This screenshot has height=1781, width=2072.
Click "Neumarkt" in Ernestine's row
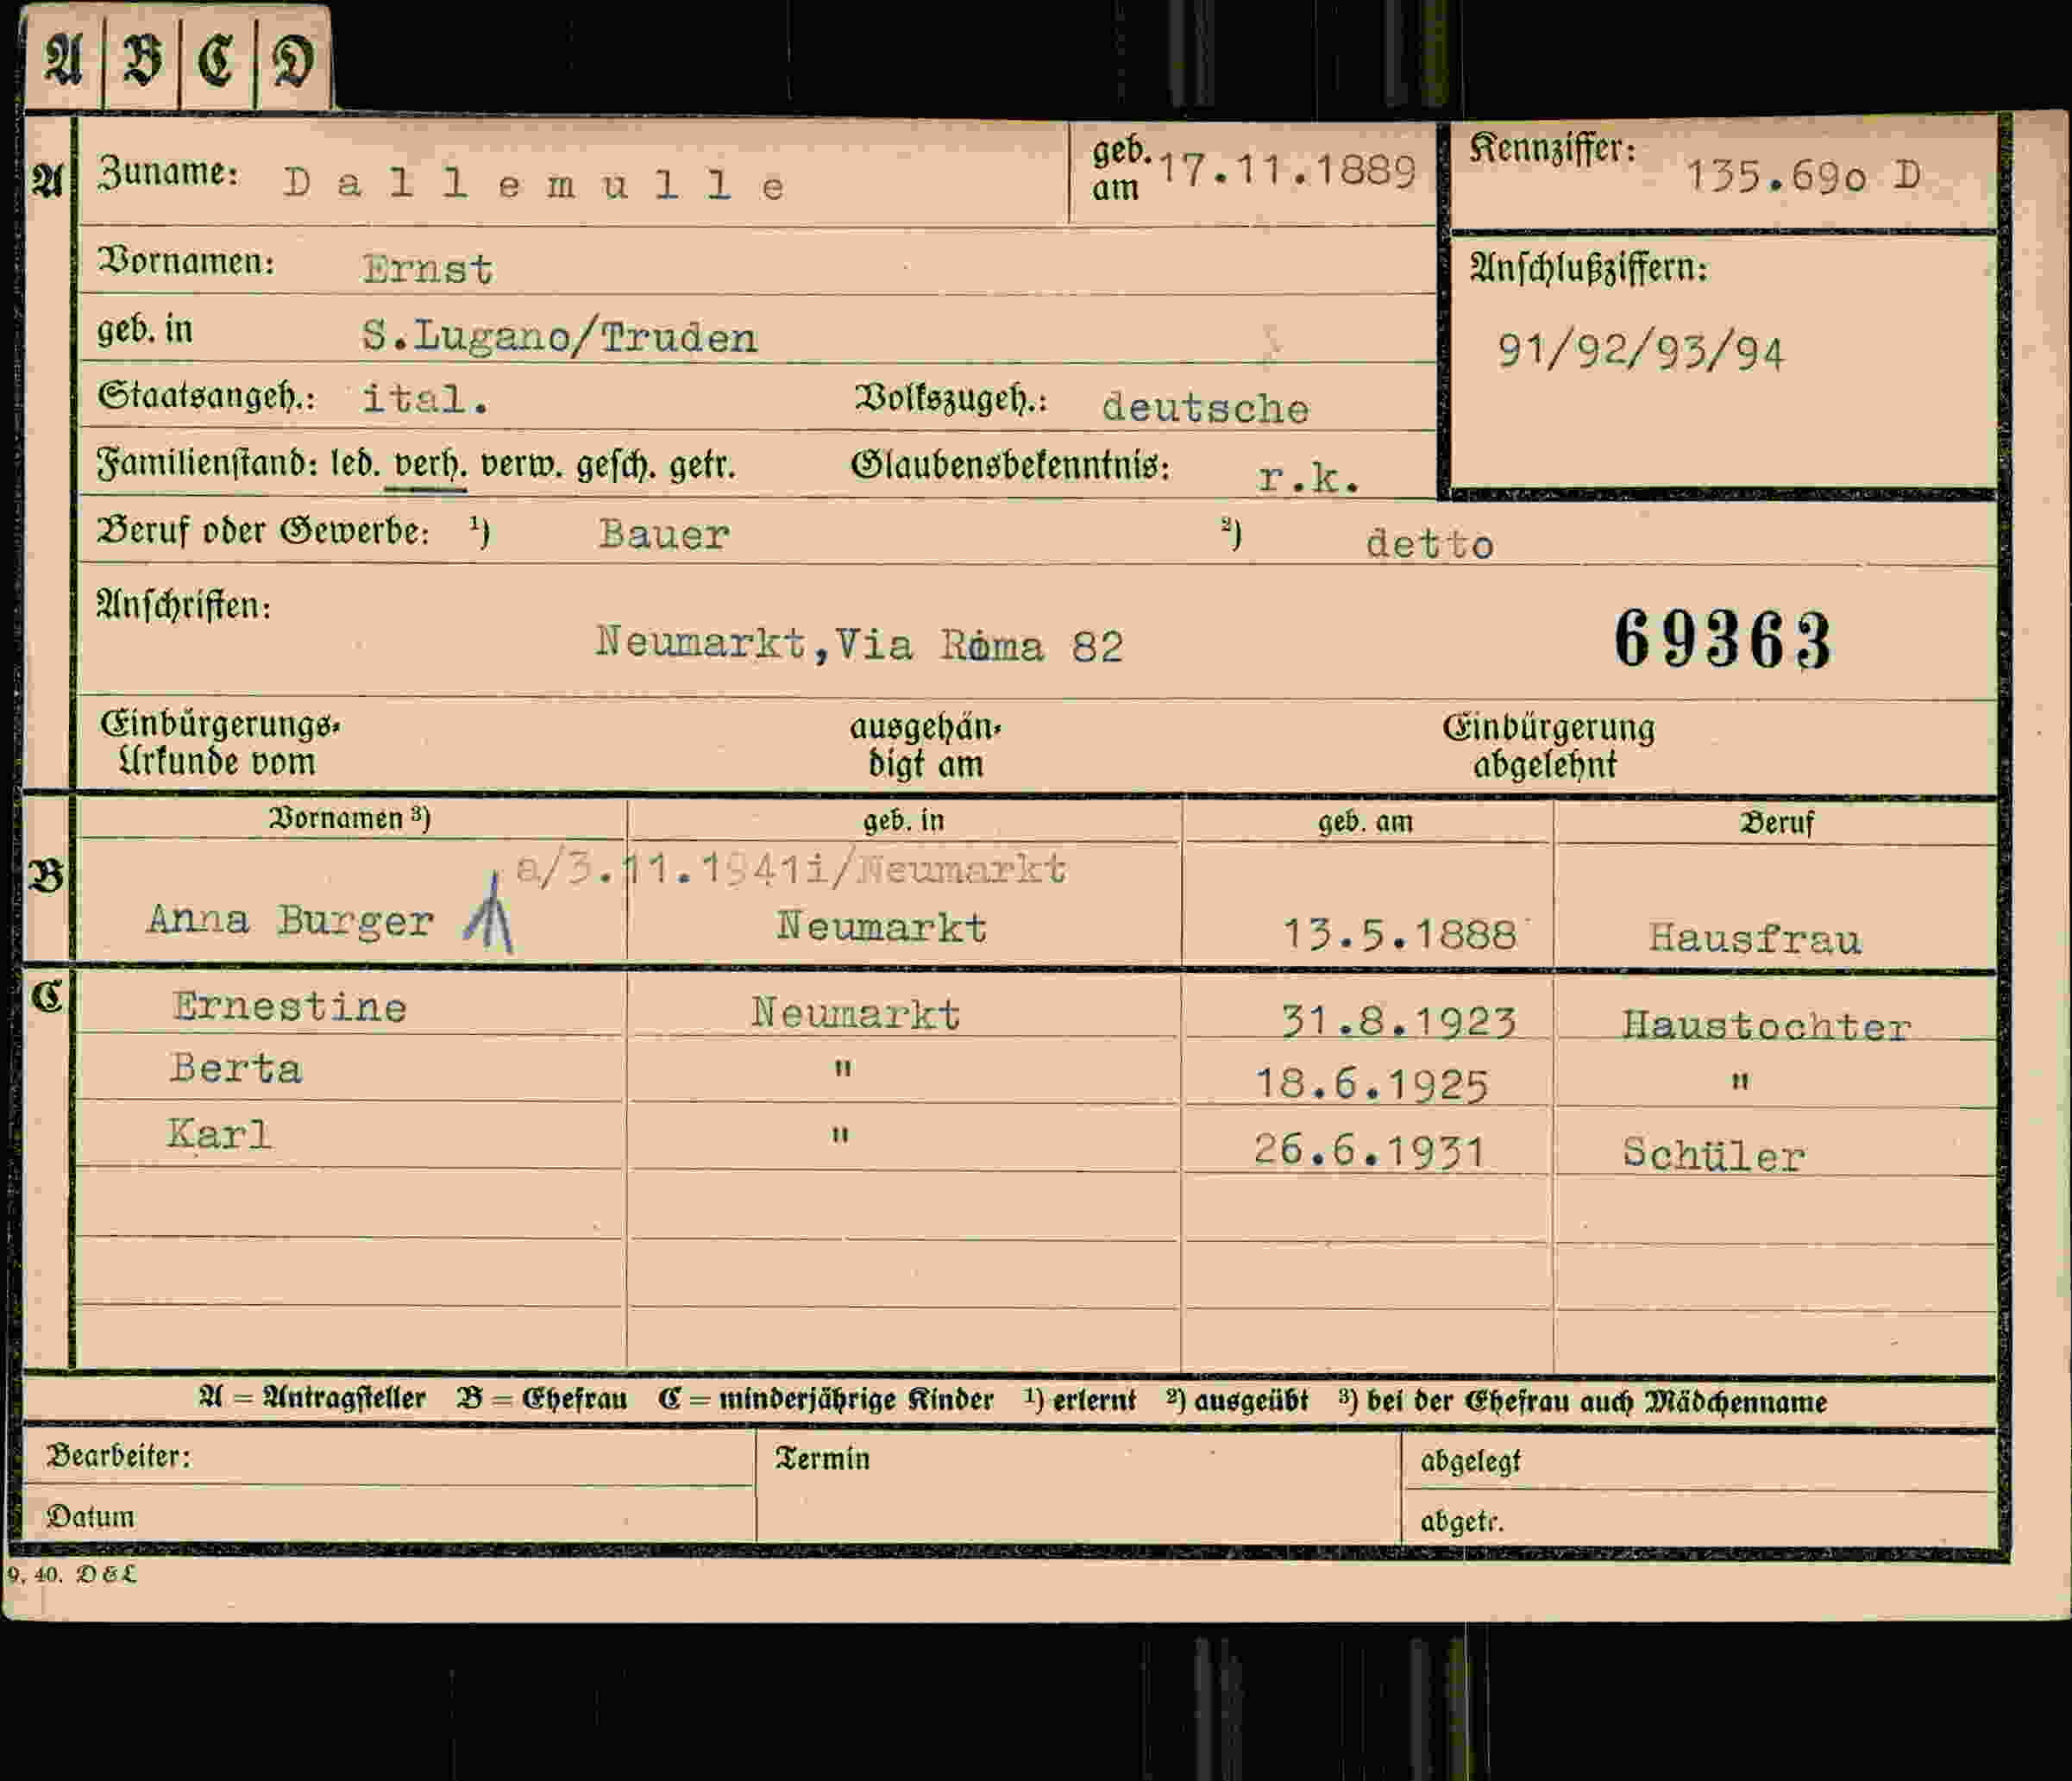coord(856,1013)
